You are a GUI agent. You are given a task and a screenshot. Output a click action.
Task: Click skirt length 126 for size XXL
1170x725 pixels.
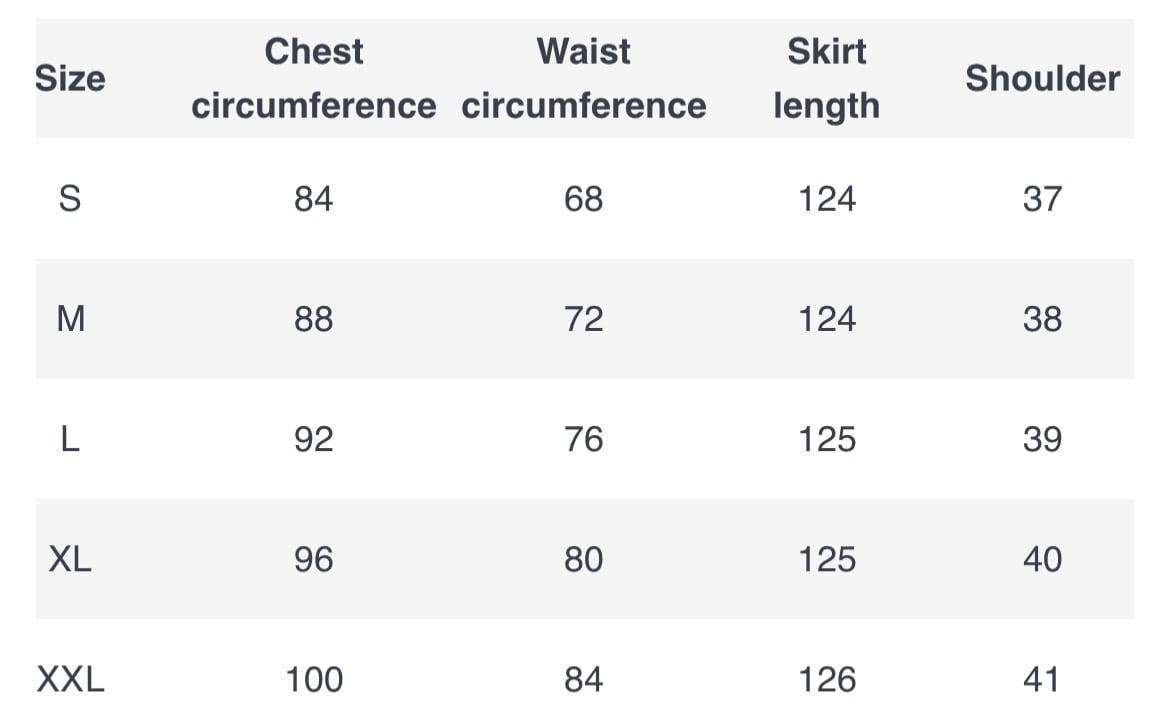coord(827,680)
